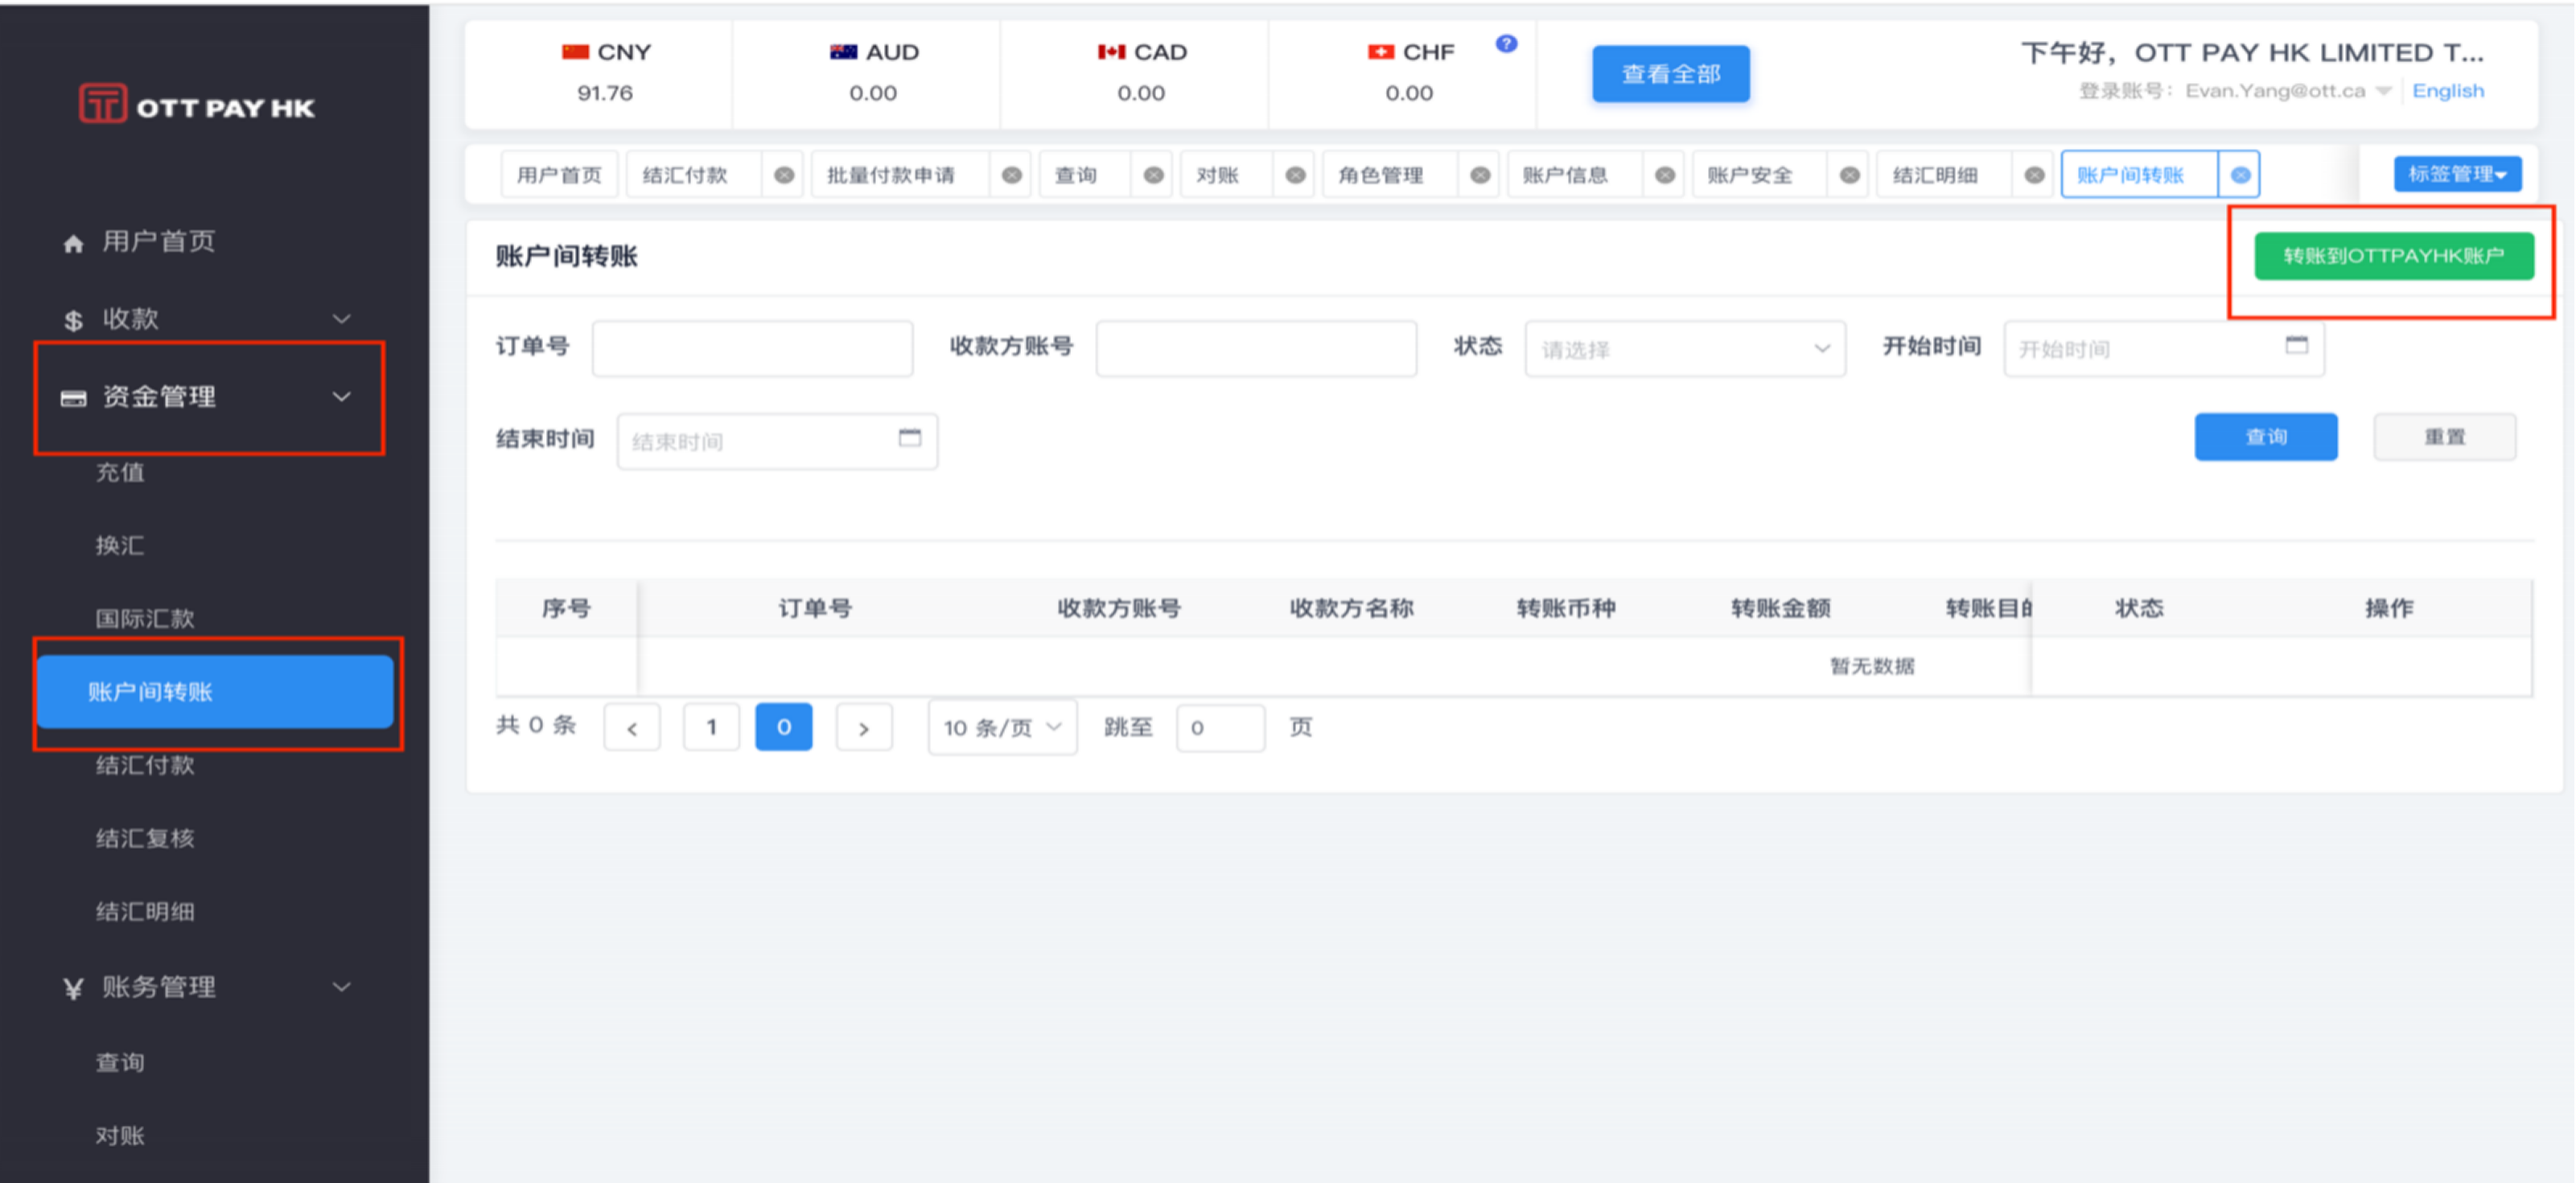Open the 结束时间 calendar icon
The width and height of the screenshot is (2576, 1183).
point(910,437)
